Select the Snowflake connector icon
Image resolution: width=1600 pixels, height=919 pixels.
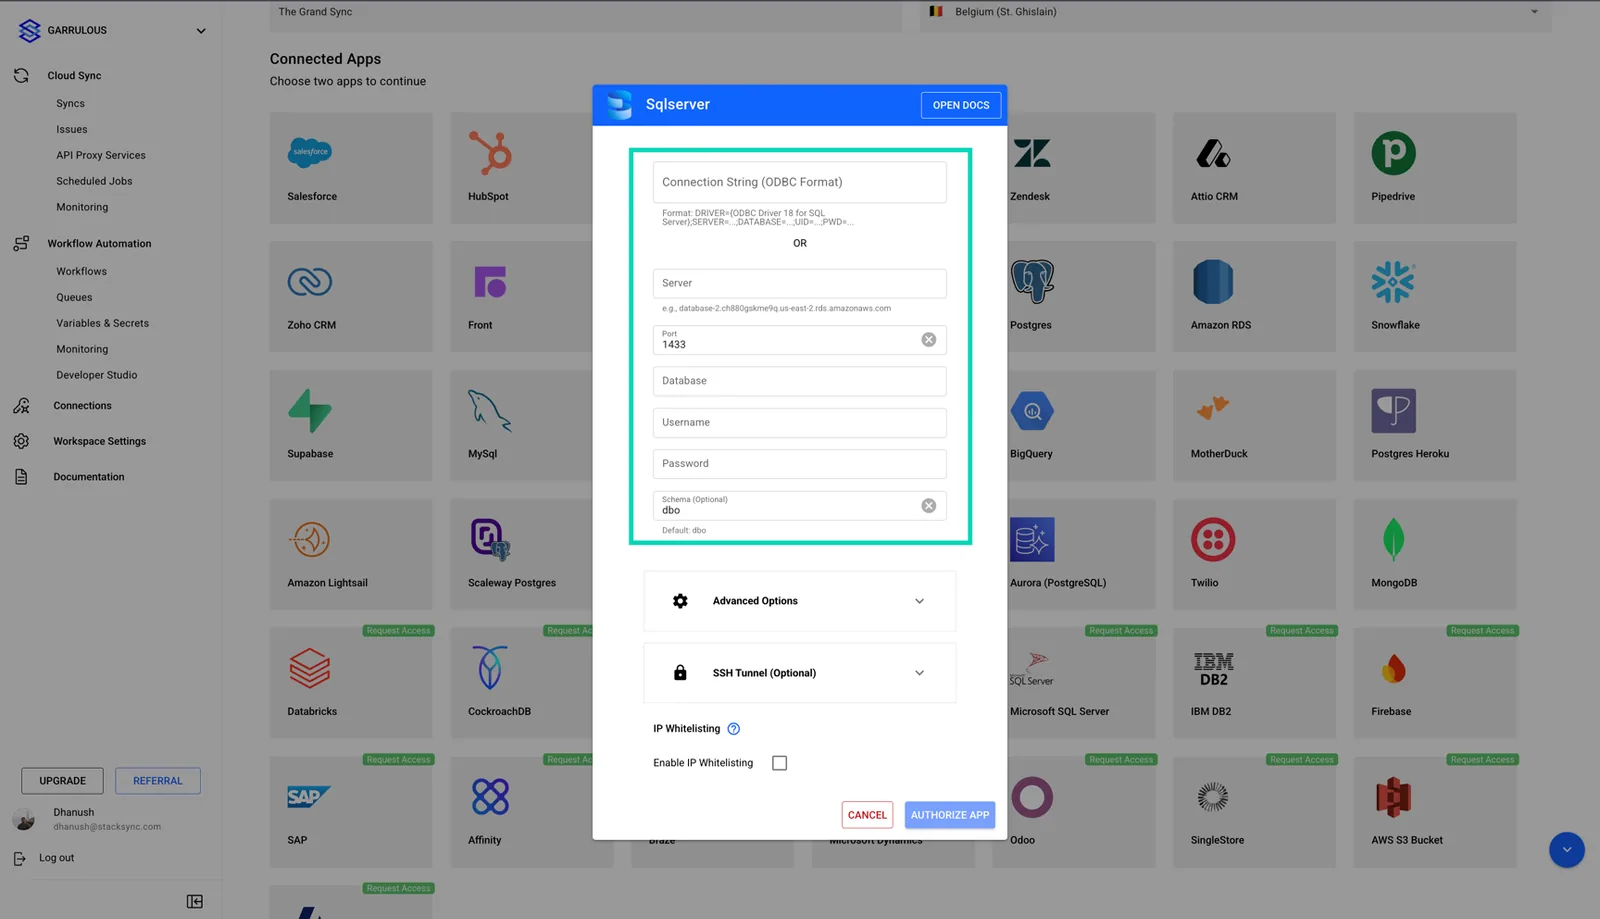point(1393,282)
